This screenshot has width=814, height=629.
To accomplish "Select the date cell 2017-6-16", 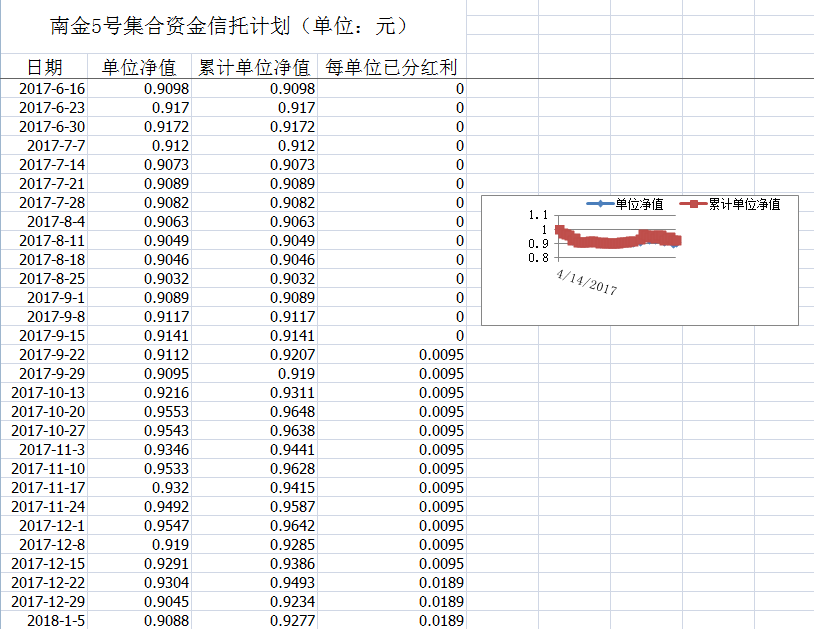I will pyautogui.click(x=52, y=89).
